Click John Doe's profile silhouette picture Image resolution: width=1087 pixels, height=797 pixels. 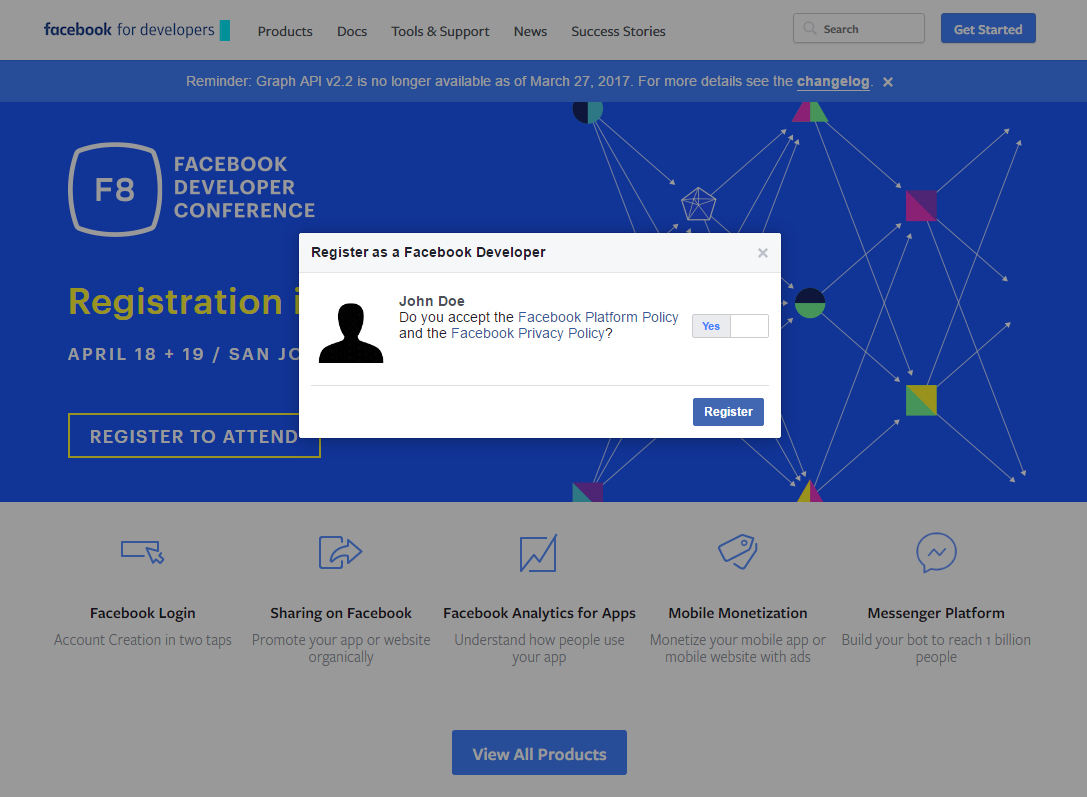point(351,333)
